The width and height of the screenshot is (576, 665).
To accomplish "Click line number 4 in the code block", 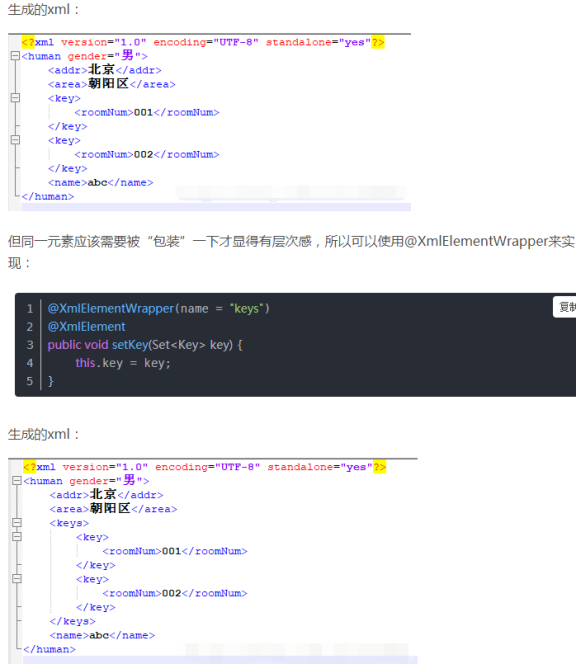I will point(30,363).
